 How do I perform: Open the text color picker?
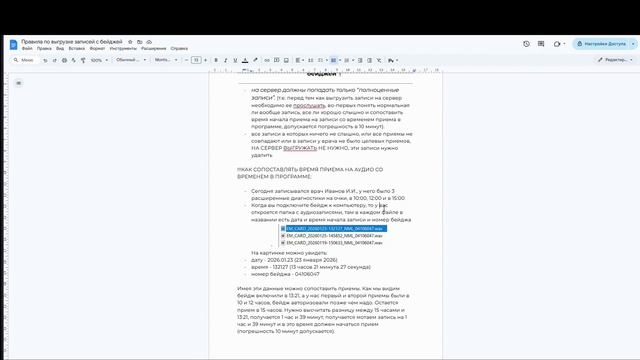(x=245, y=60)
